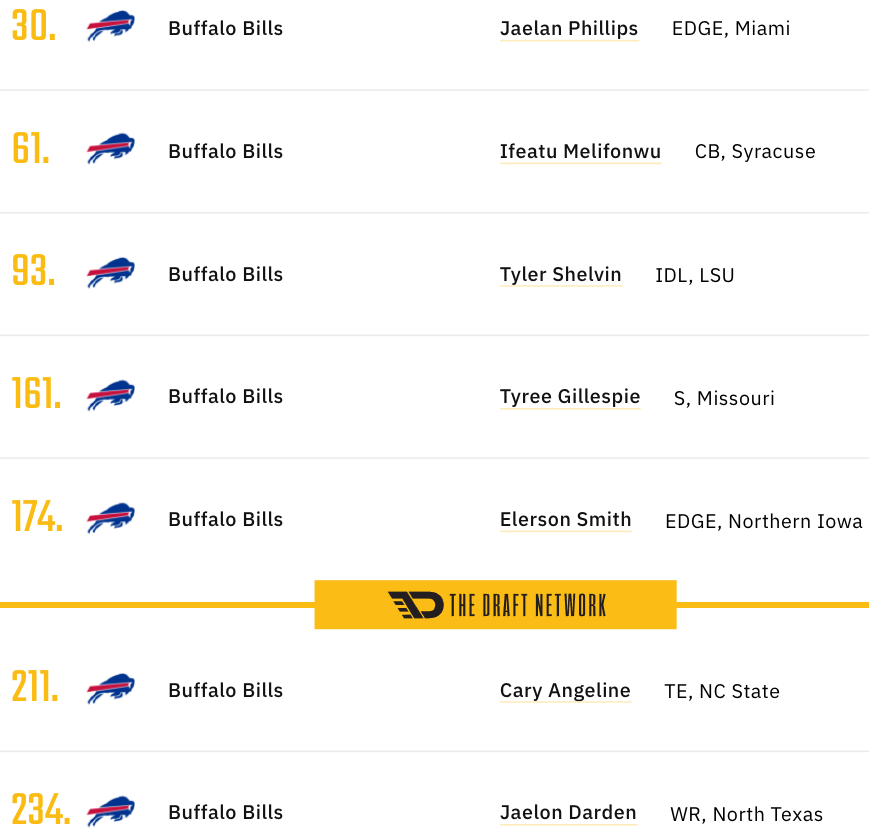This screenshot has height=835, width=869.
Task: Click the Bills logo beside pick 211
Action: tap(111, 689)
